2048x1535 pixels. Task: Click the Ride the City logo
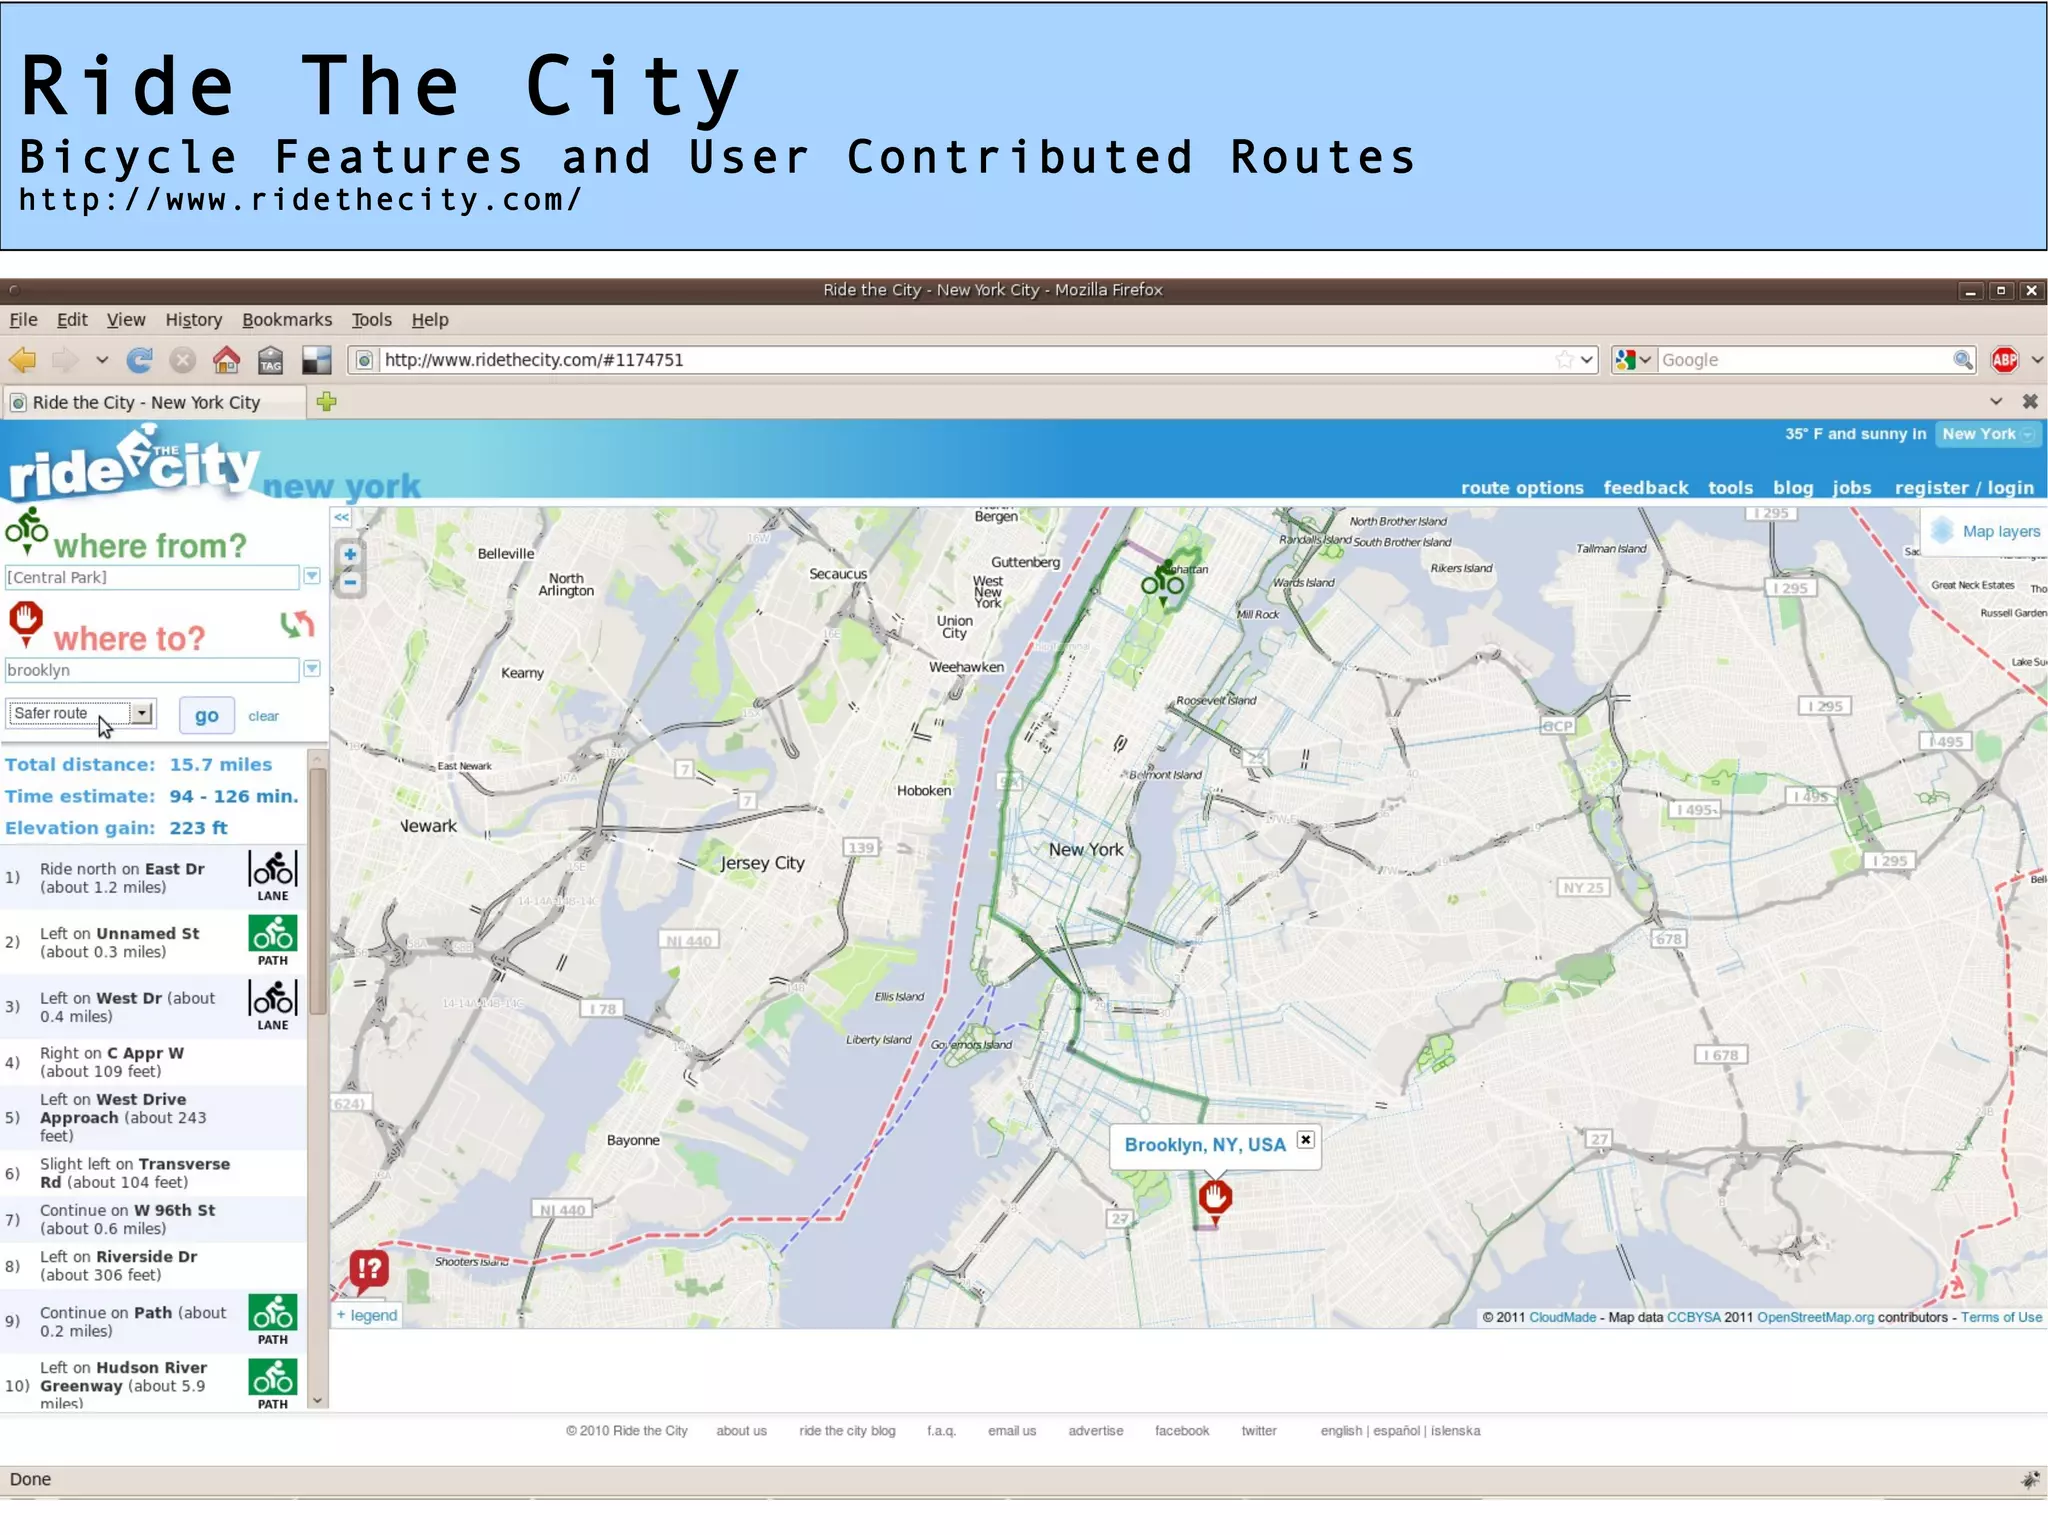pos(135,463)
